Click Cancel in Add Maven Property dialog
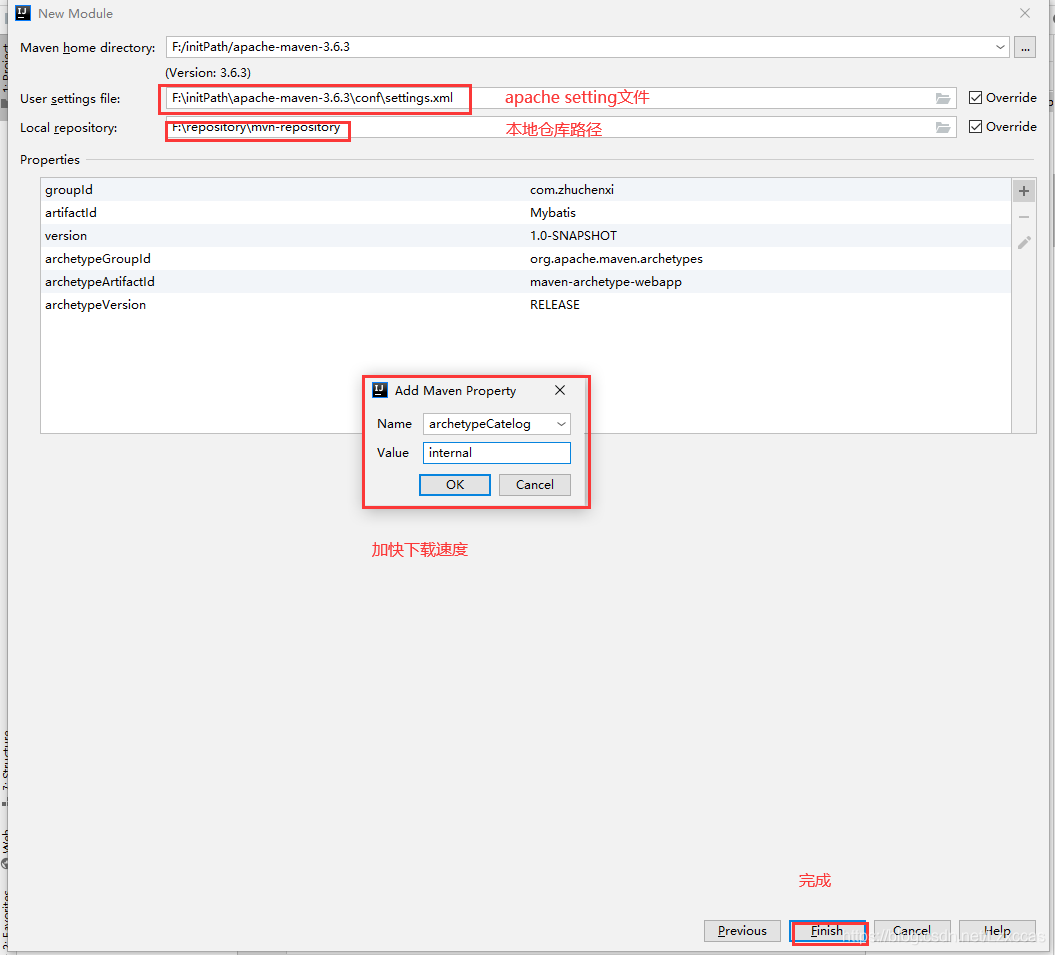This screenshot has width=1055, height=955. 535,485
